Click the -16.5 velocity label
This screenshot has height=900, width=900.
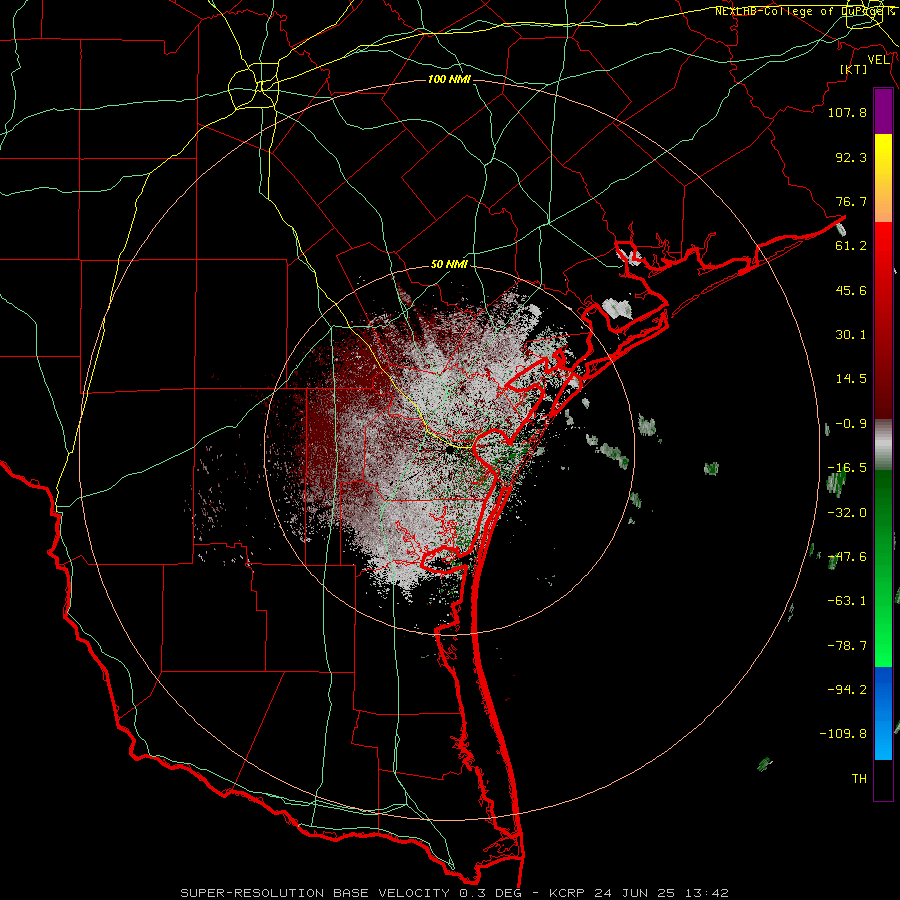[847, 468]
